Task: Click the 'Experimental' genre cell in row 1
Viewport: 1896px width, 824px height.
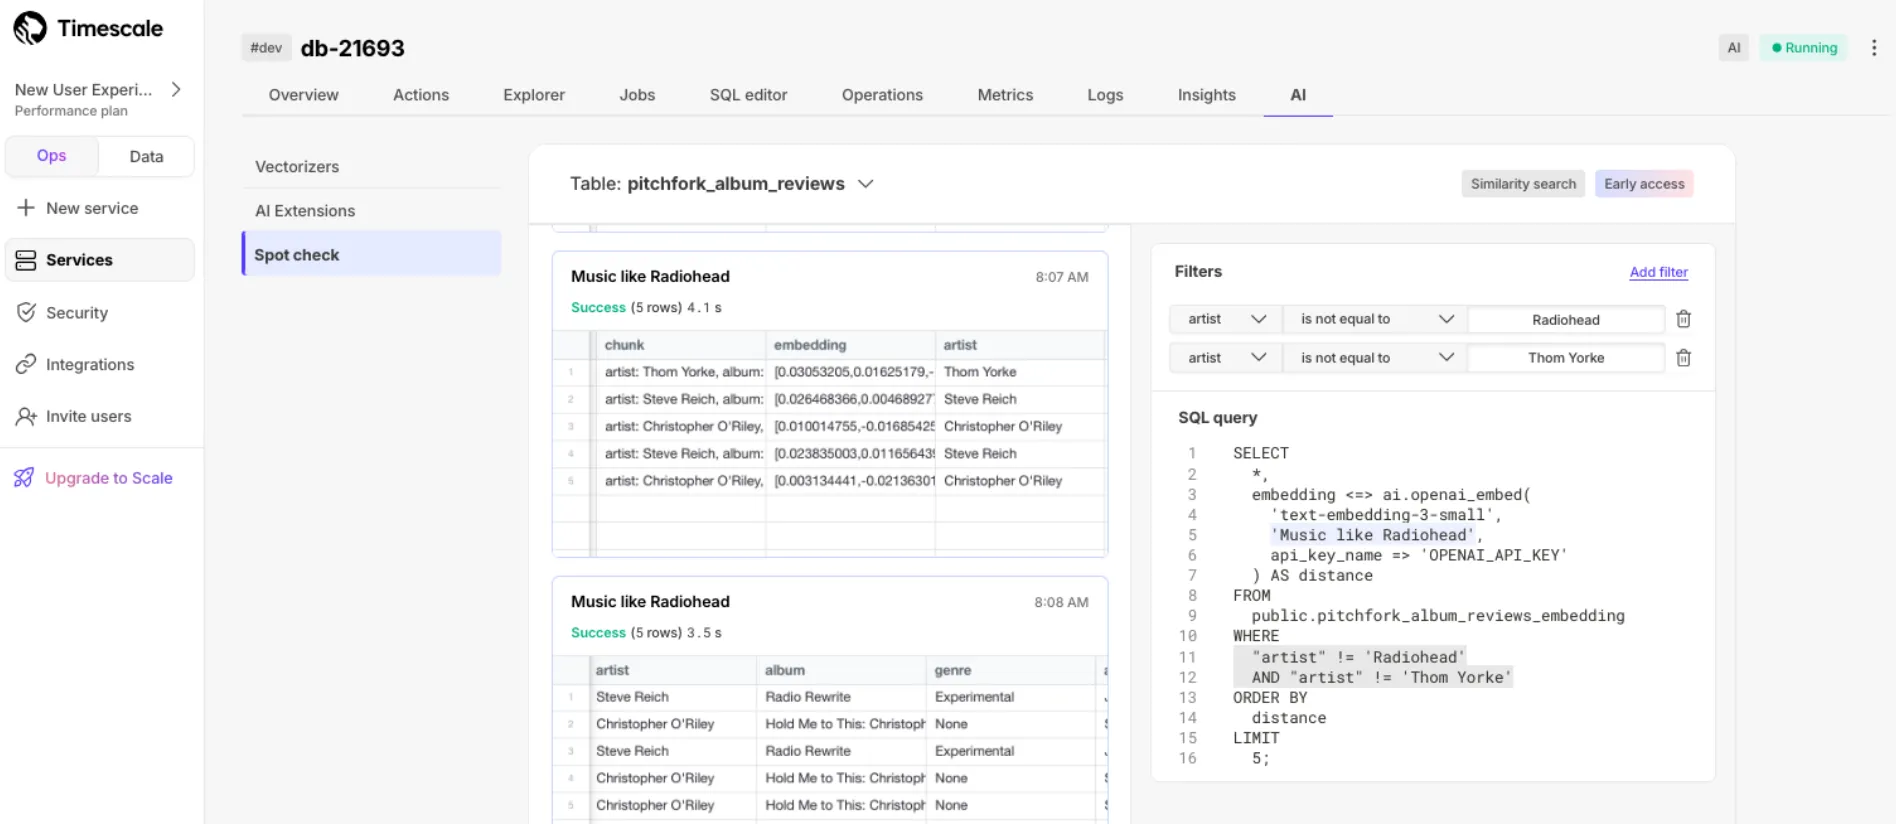Action: click(x=1010, y=697)
